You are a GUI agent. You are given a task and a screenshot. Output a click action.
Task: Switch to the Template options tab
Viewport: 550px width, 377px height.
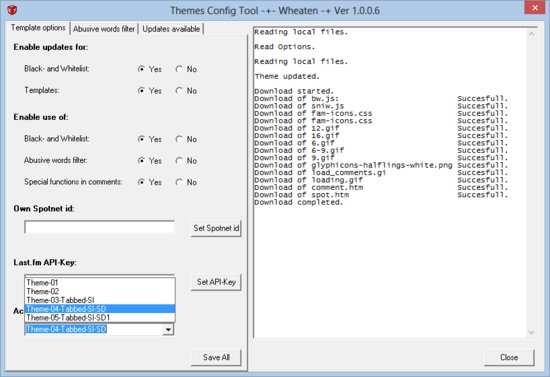[x=38, y=28]
